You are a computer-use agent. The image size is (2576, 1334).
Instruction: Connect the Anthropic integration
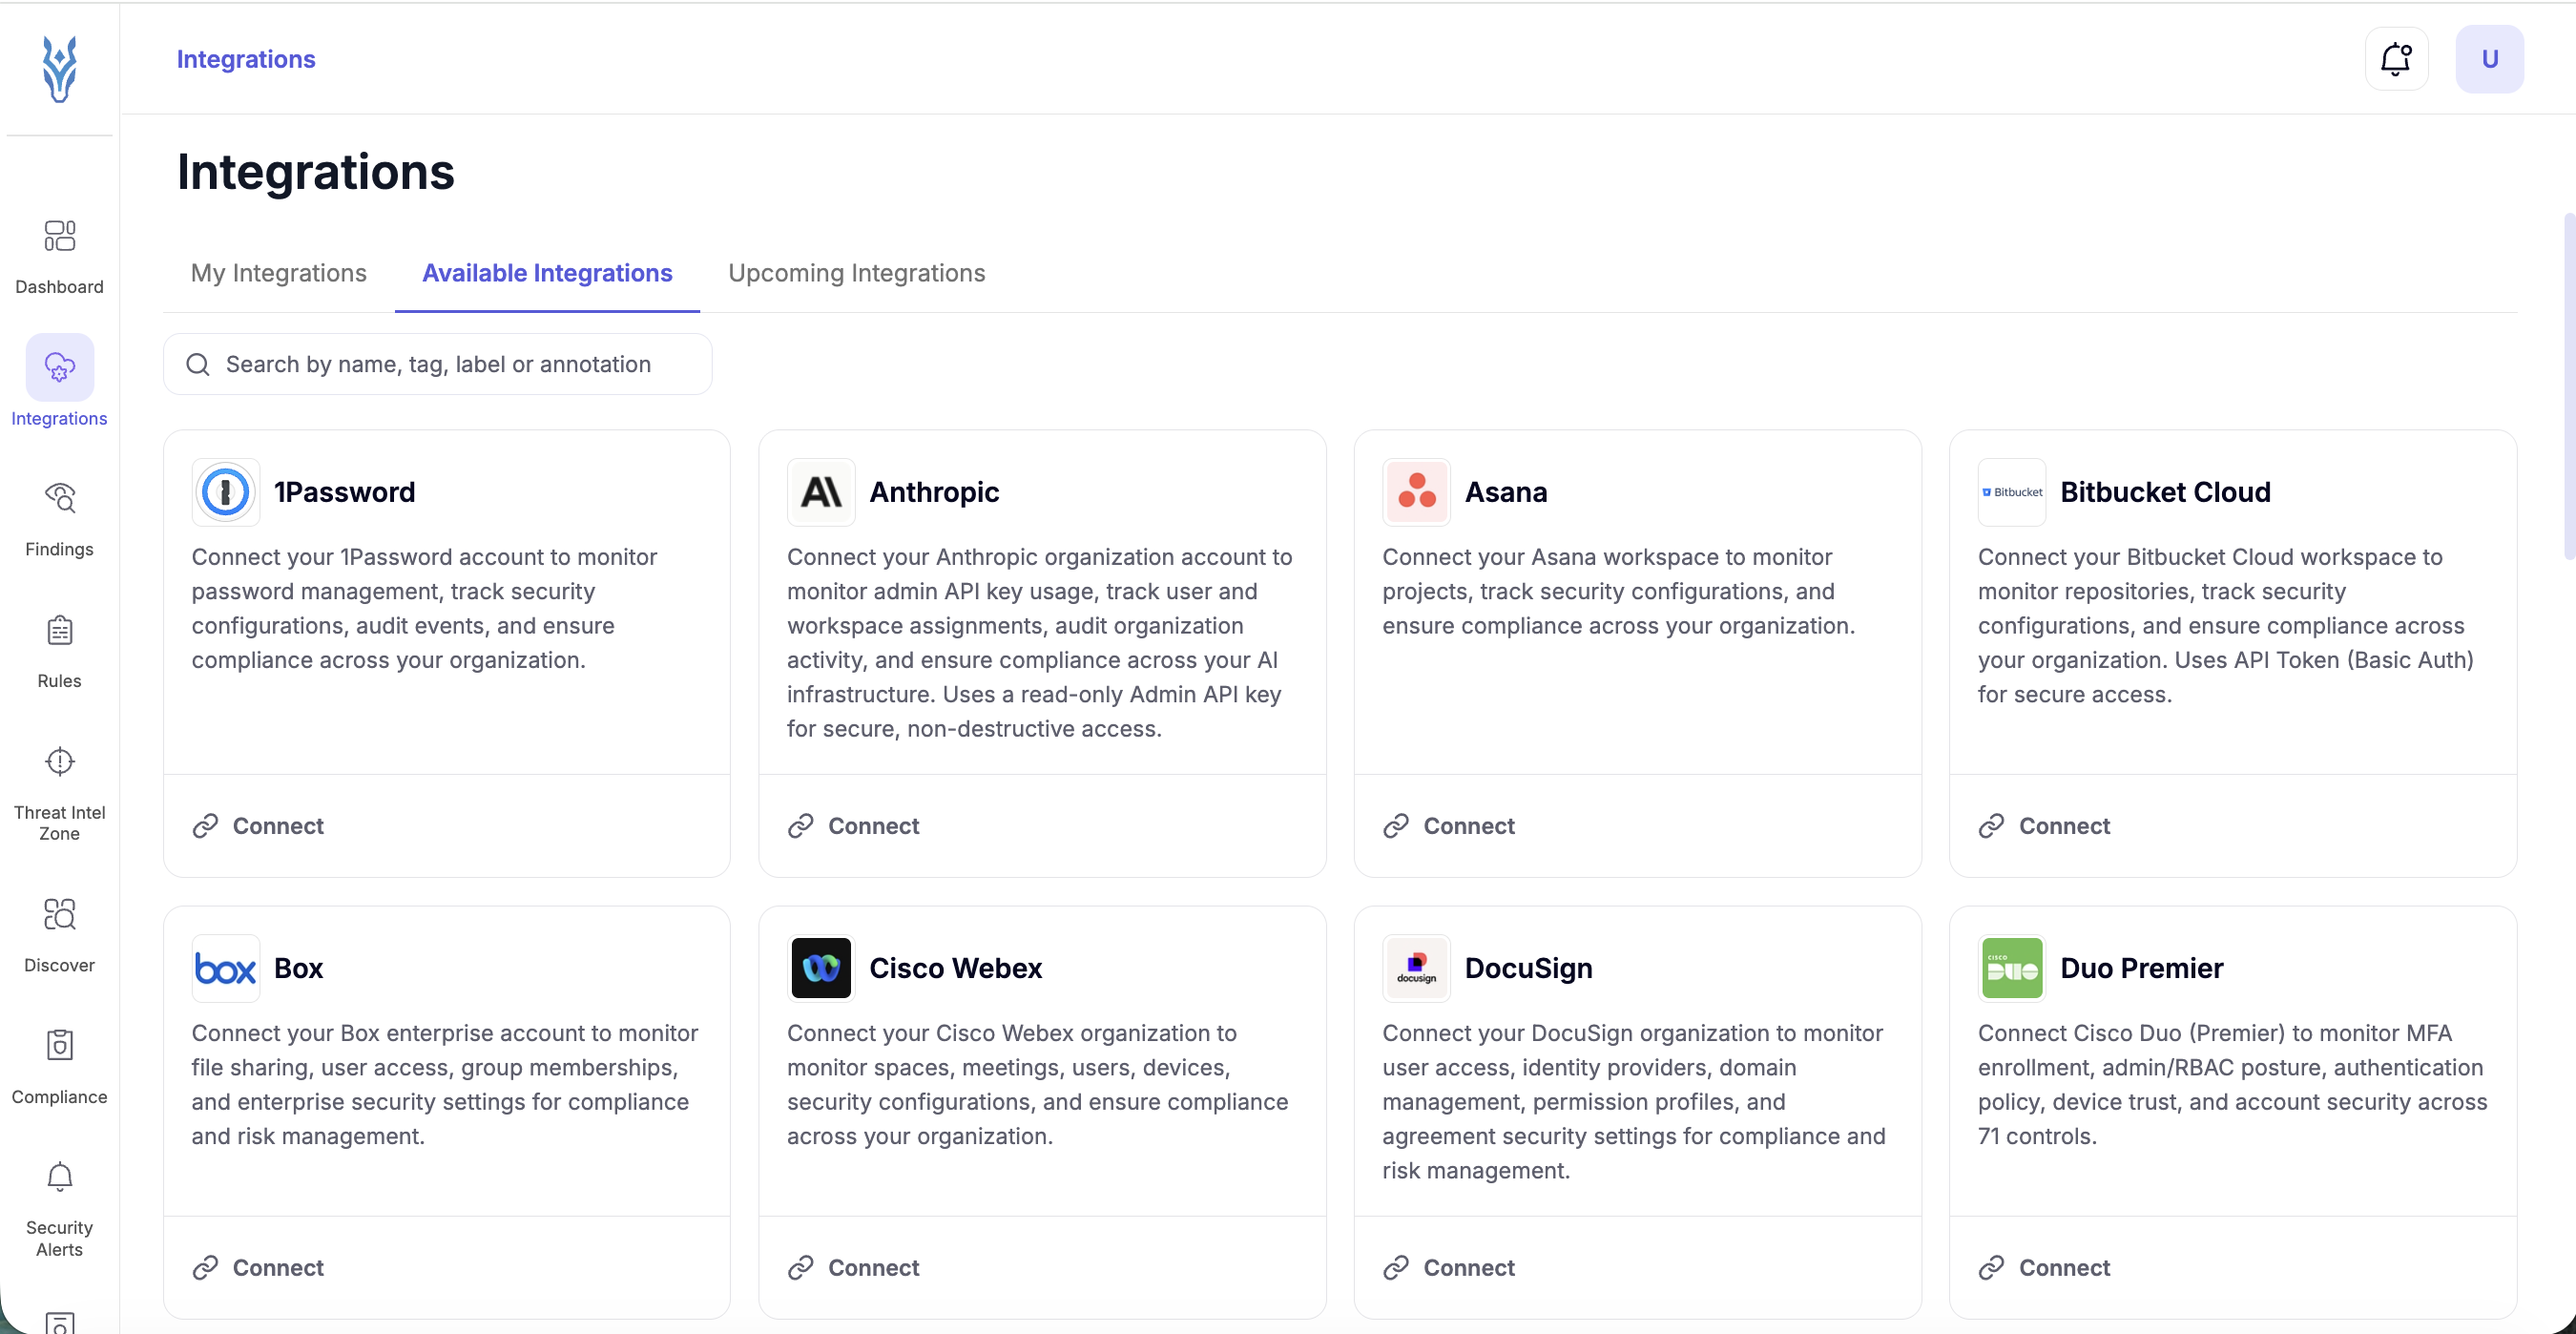[853, 826]
